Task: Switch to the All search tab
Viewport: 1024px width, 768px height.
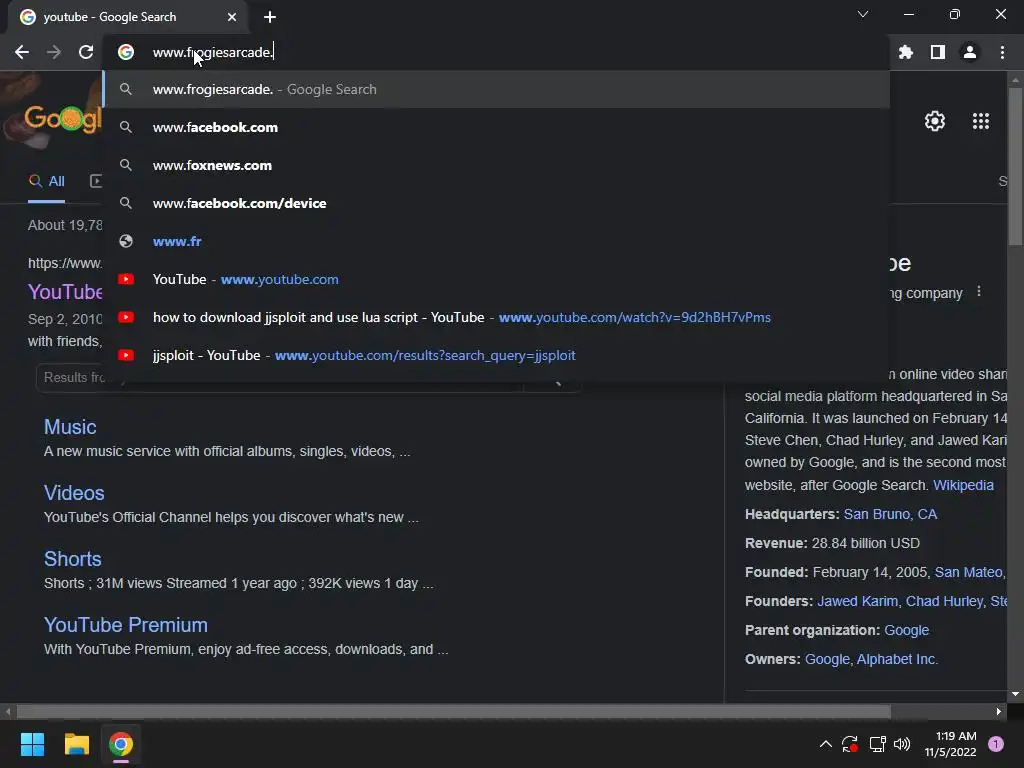Action: tap(46, 181)
